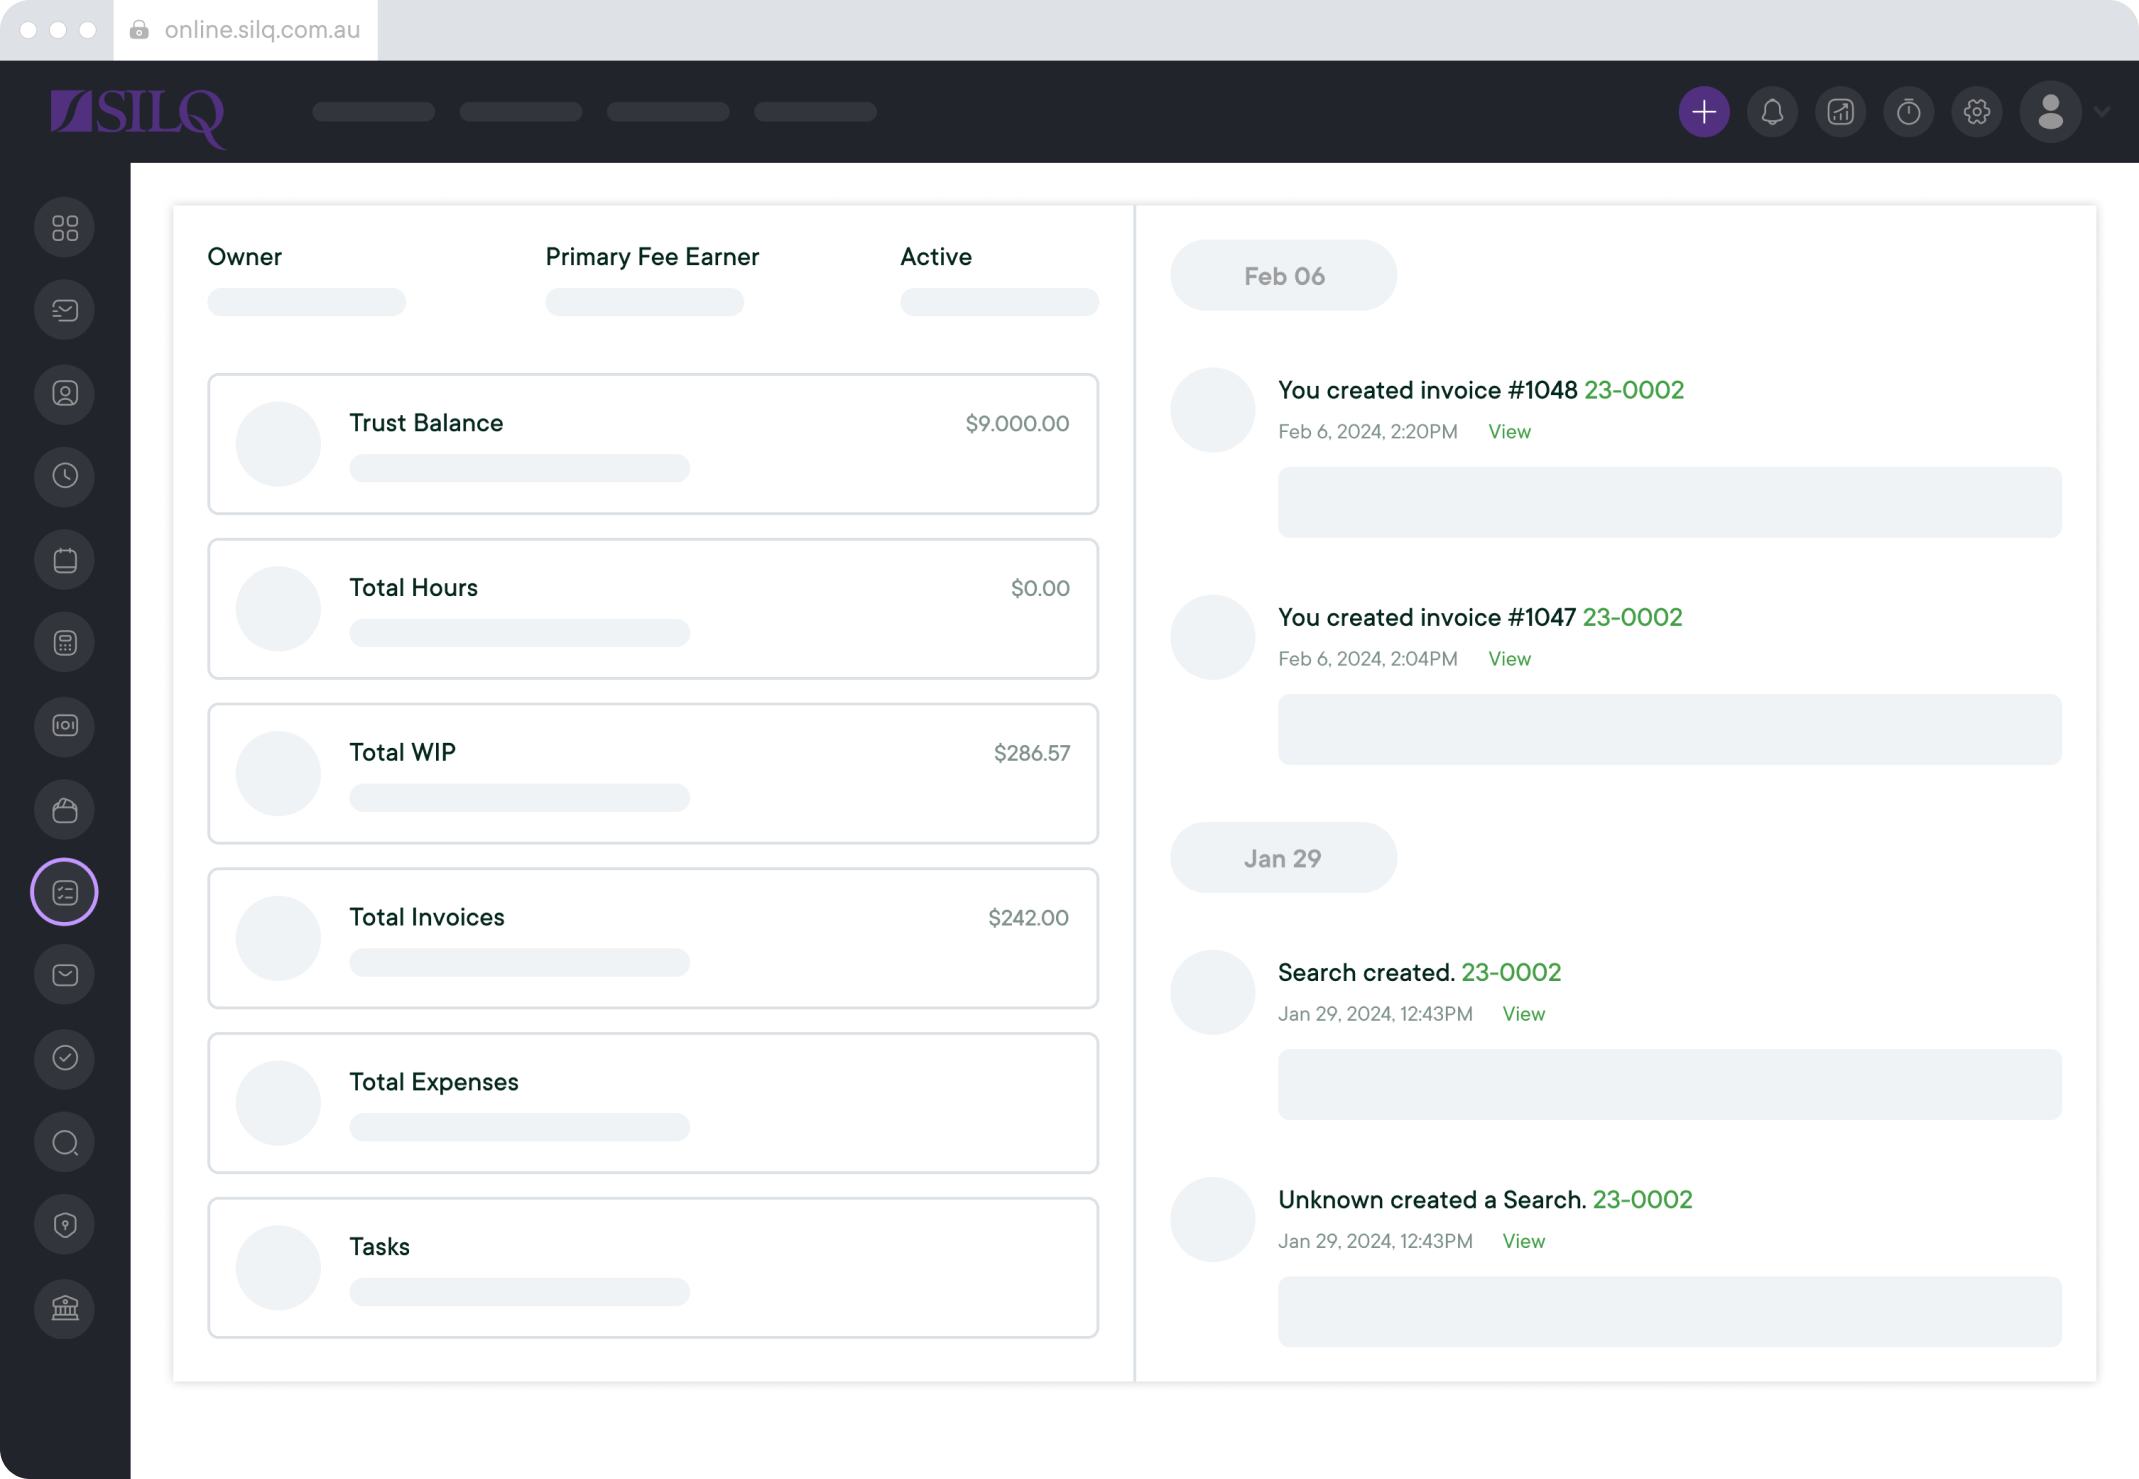Select the clock time entries sidebar icon

(x=65, y=476)
